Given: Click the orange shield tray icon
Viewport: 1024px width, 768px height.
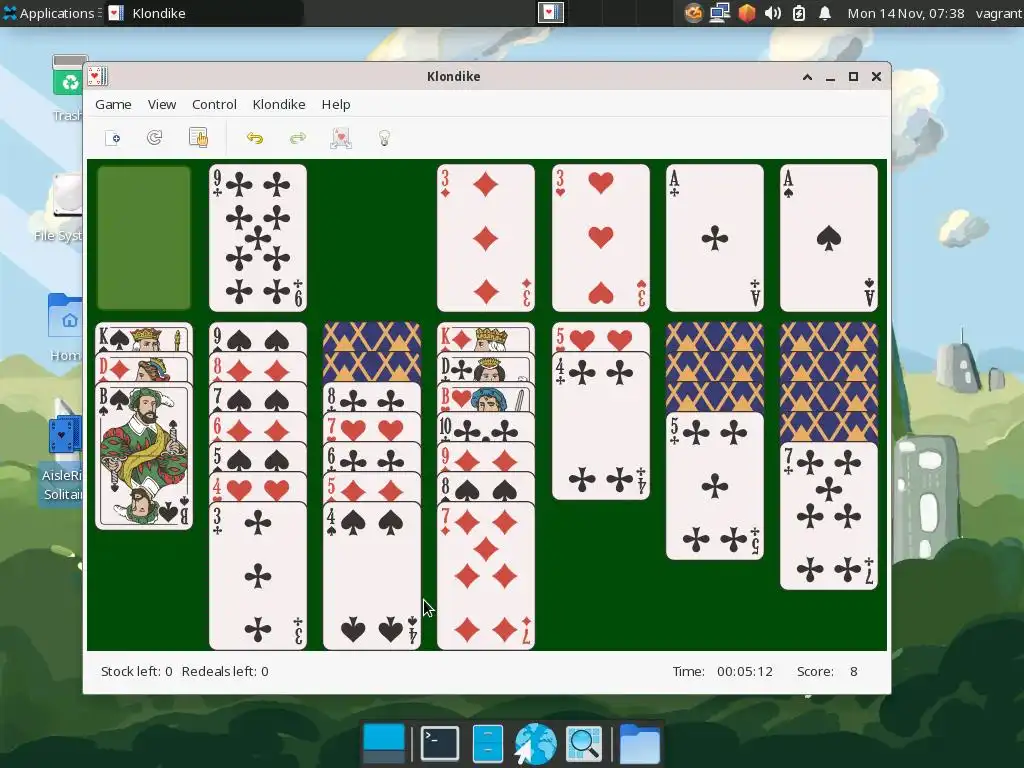Looking at the screenshot, I should 746,13.
